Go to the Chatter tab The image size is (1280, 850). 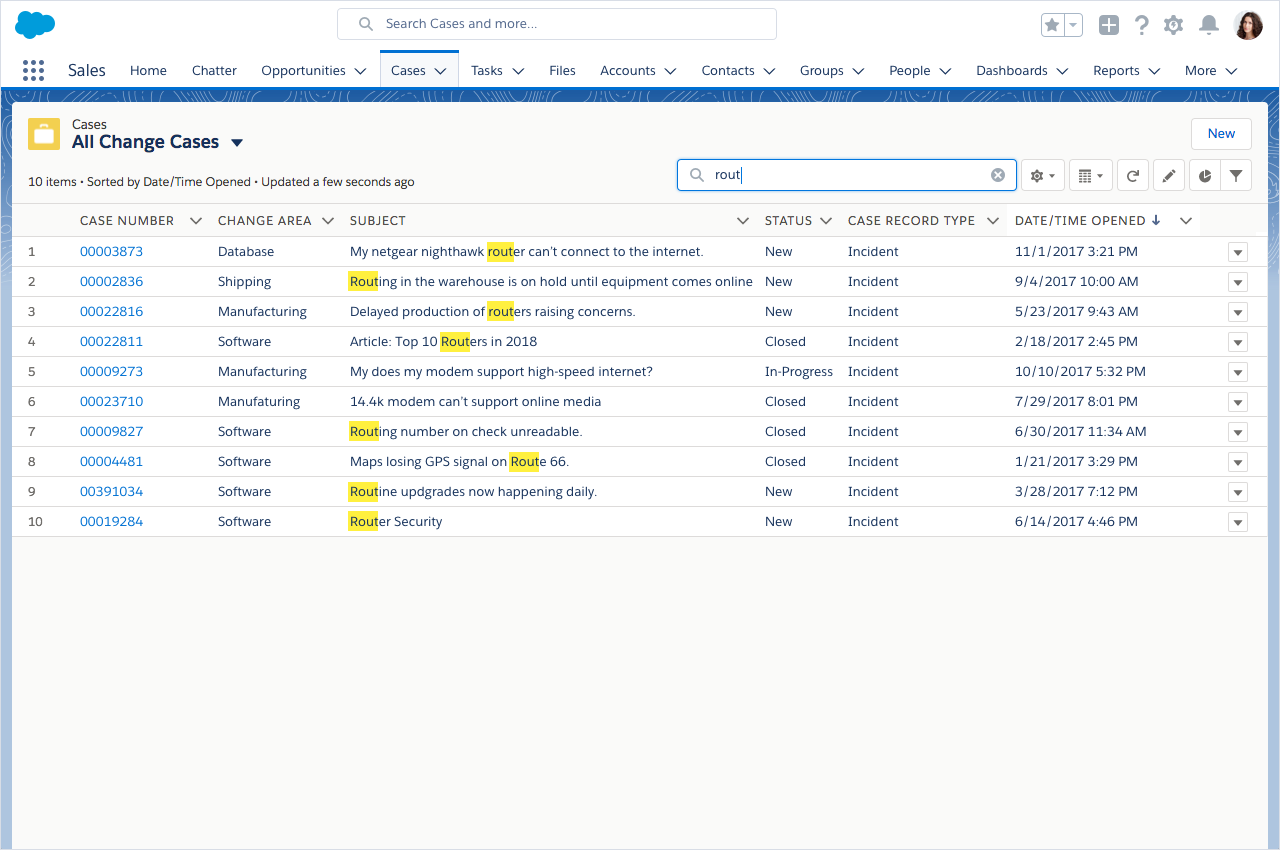point(214,70)
